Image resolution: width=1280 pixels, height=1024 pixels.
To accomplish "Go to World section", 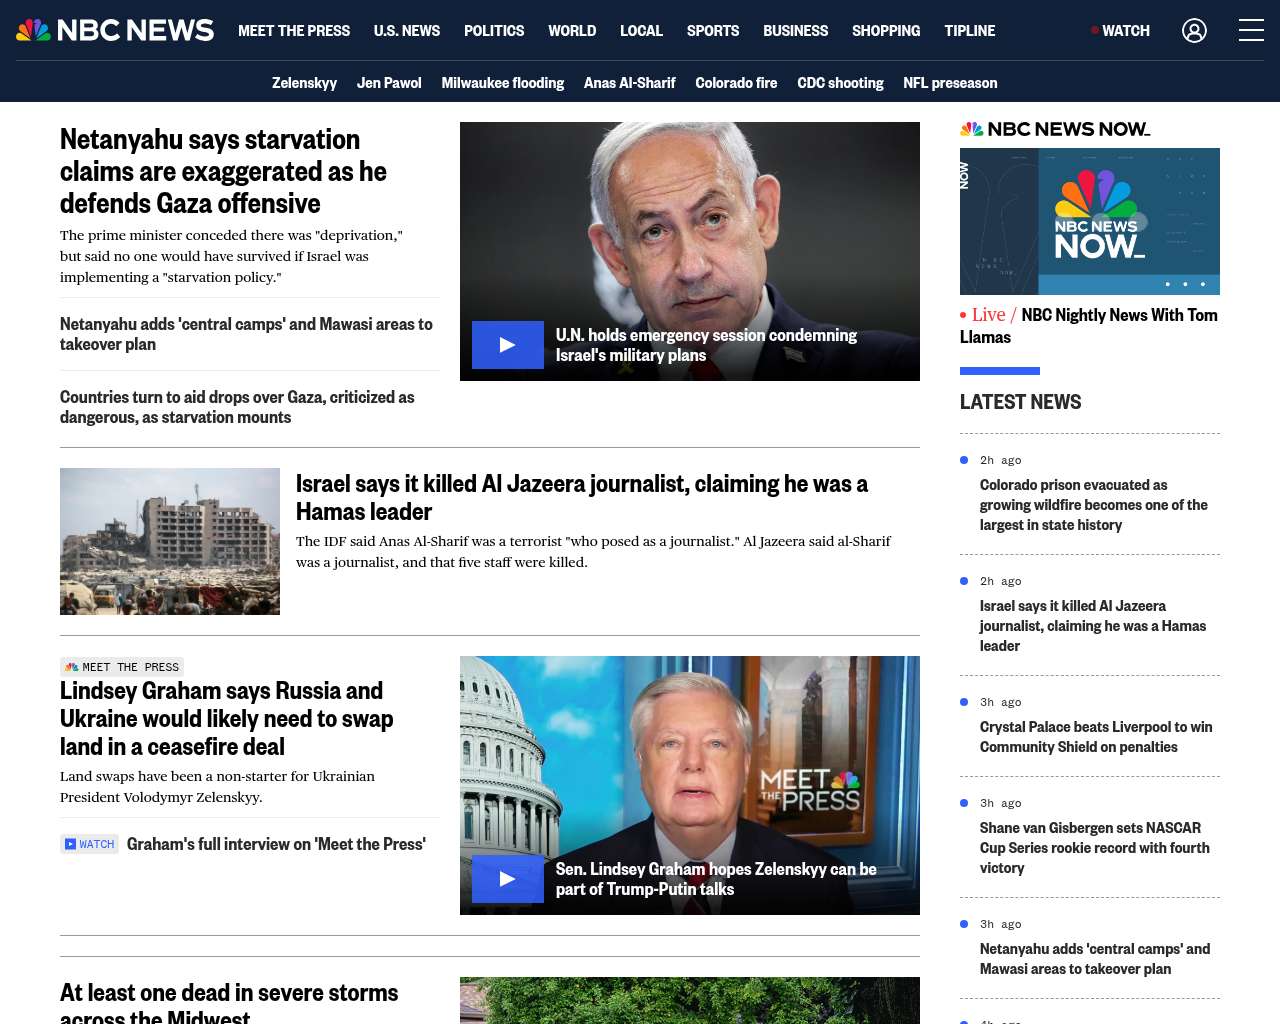I will click(x=572, y=31).
